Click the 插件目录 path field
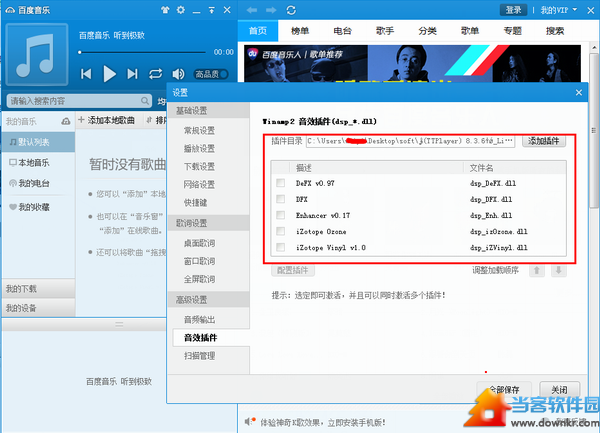Image resolution: width=600 pixels, height=433 pixels. coord(411,141)
